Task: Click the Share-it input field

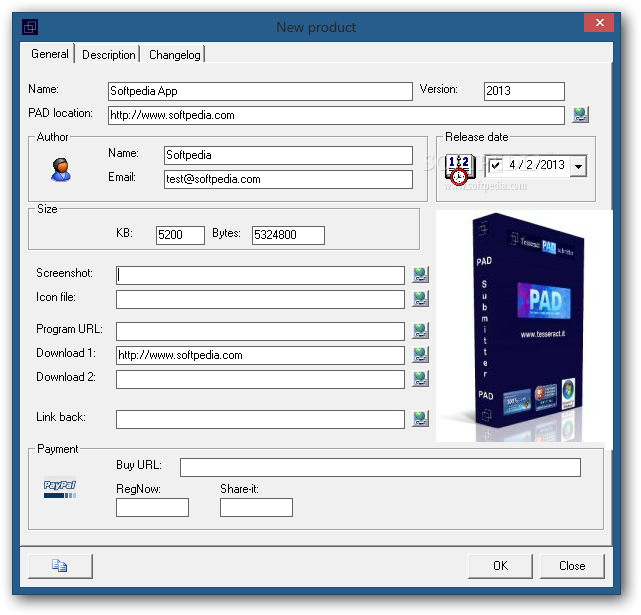Action: (x=256, y=507)
